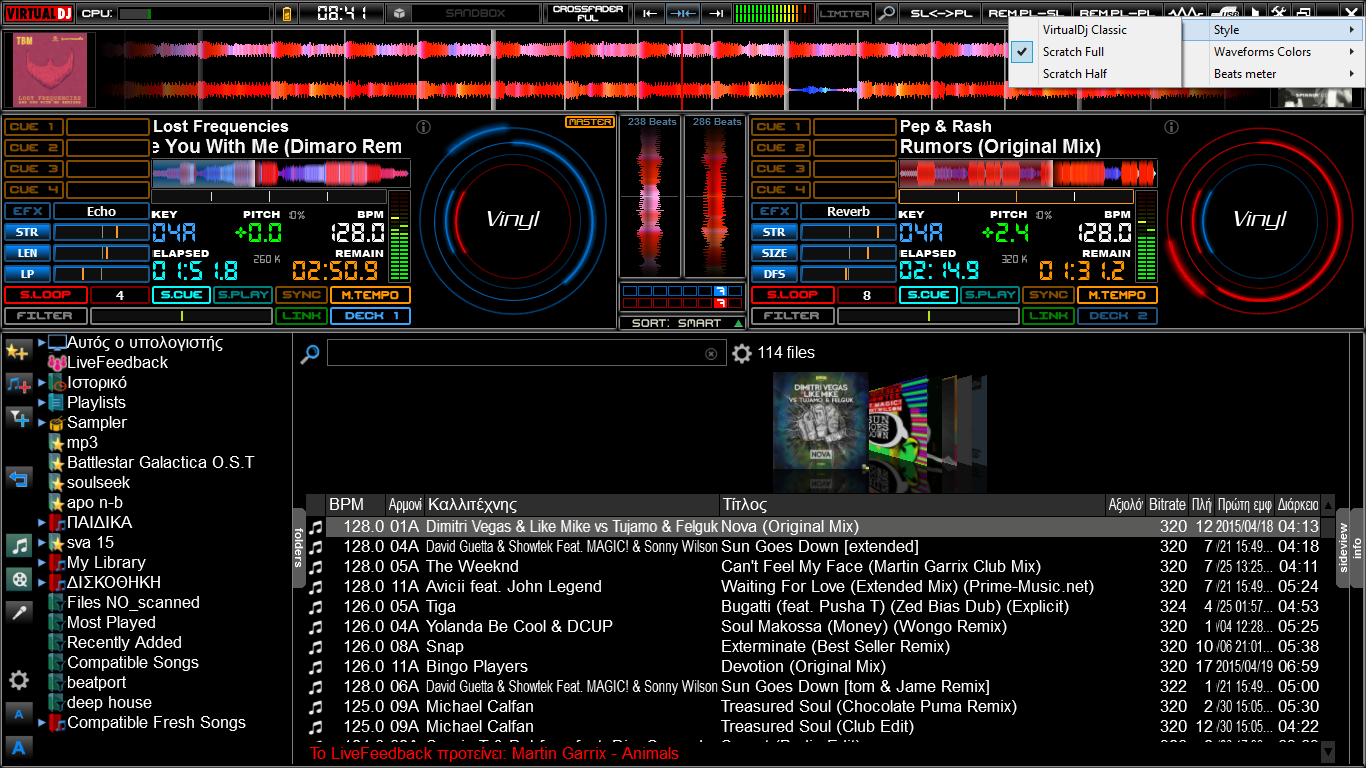Toggle FILTER on deck 2

tap(791, 316)
